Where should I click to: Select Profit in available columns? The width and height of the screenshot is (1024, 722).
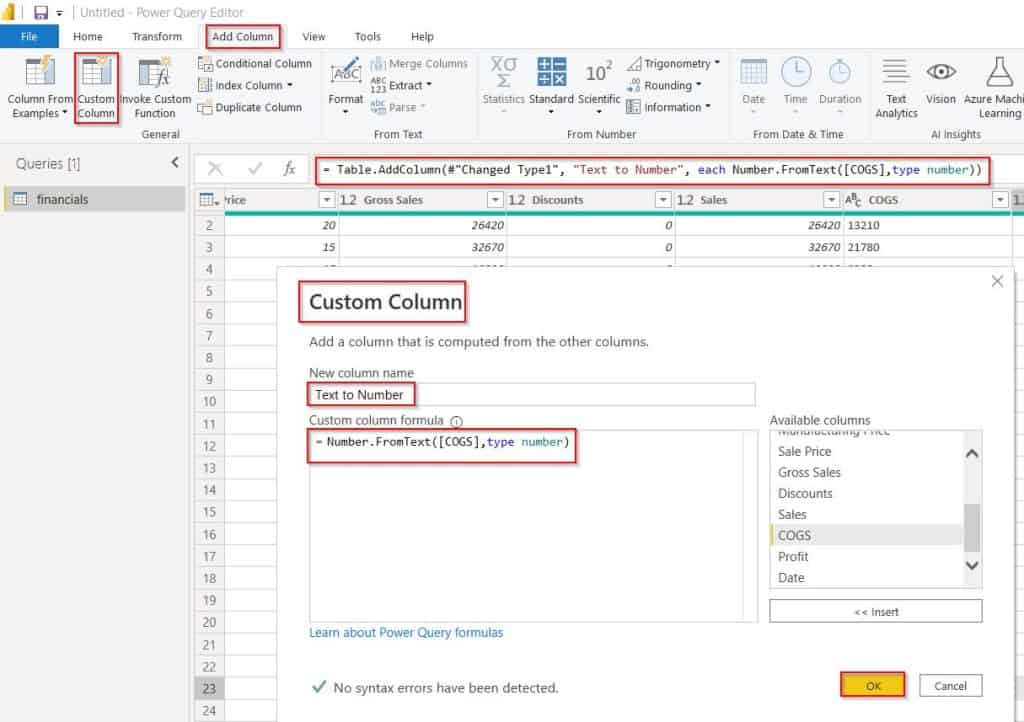(793, 556)
